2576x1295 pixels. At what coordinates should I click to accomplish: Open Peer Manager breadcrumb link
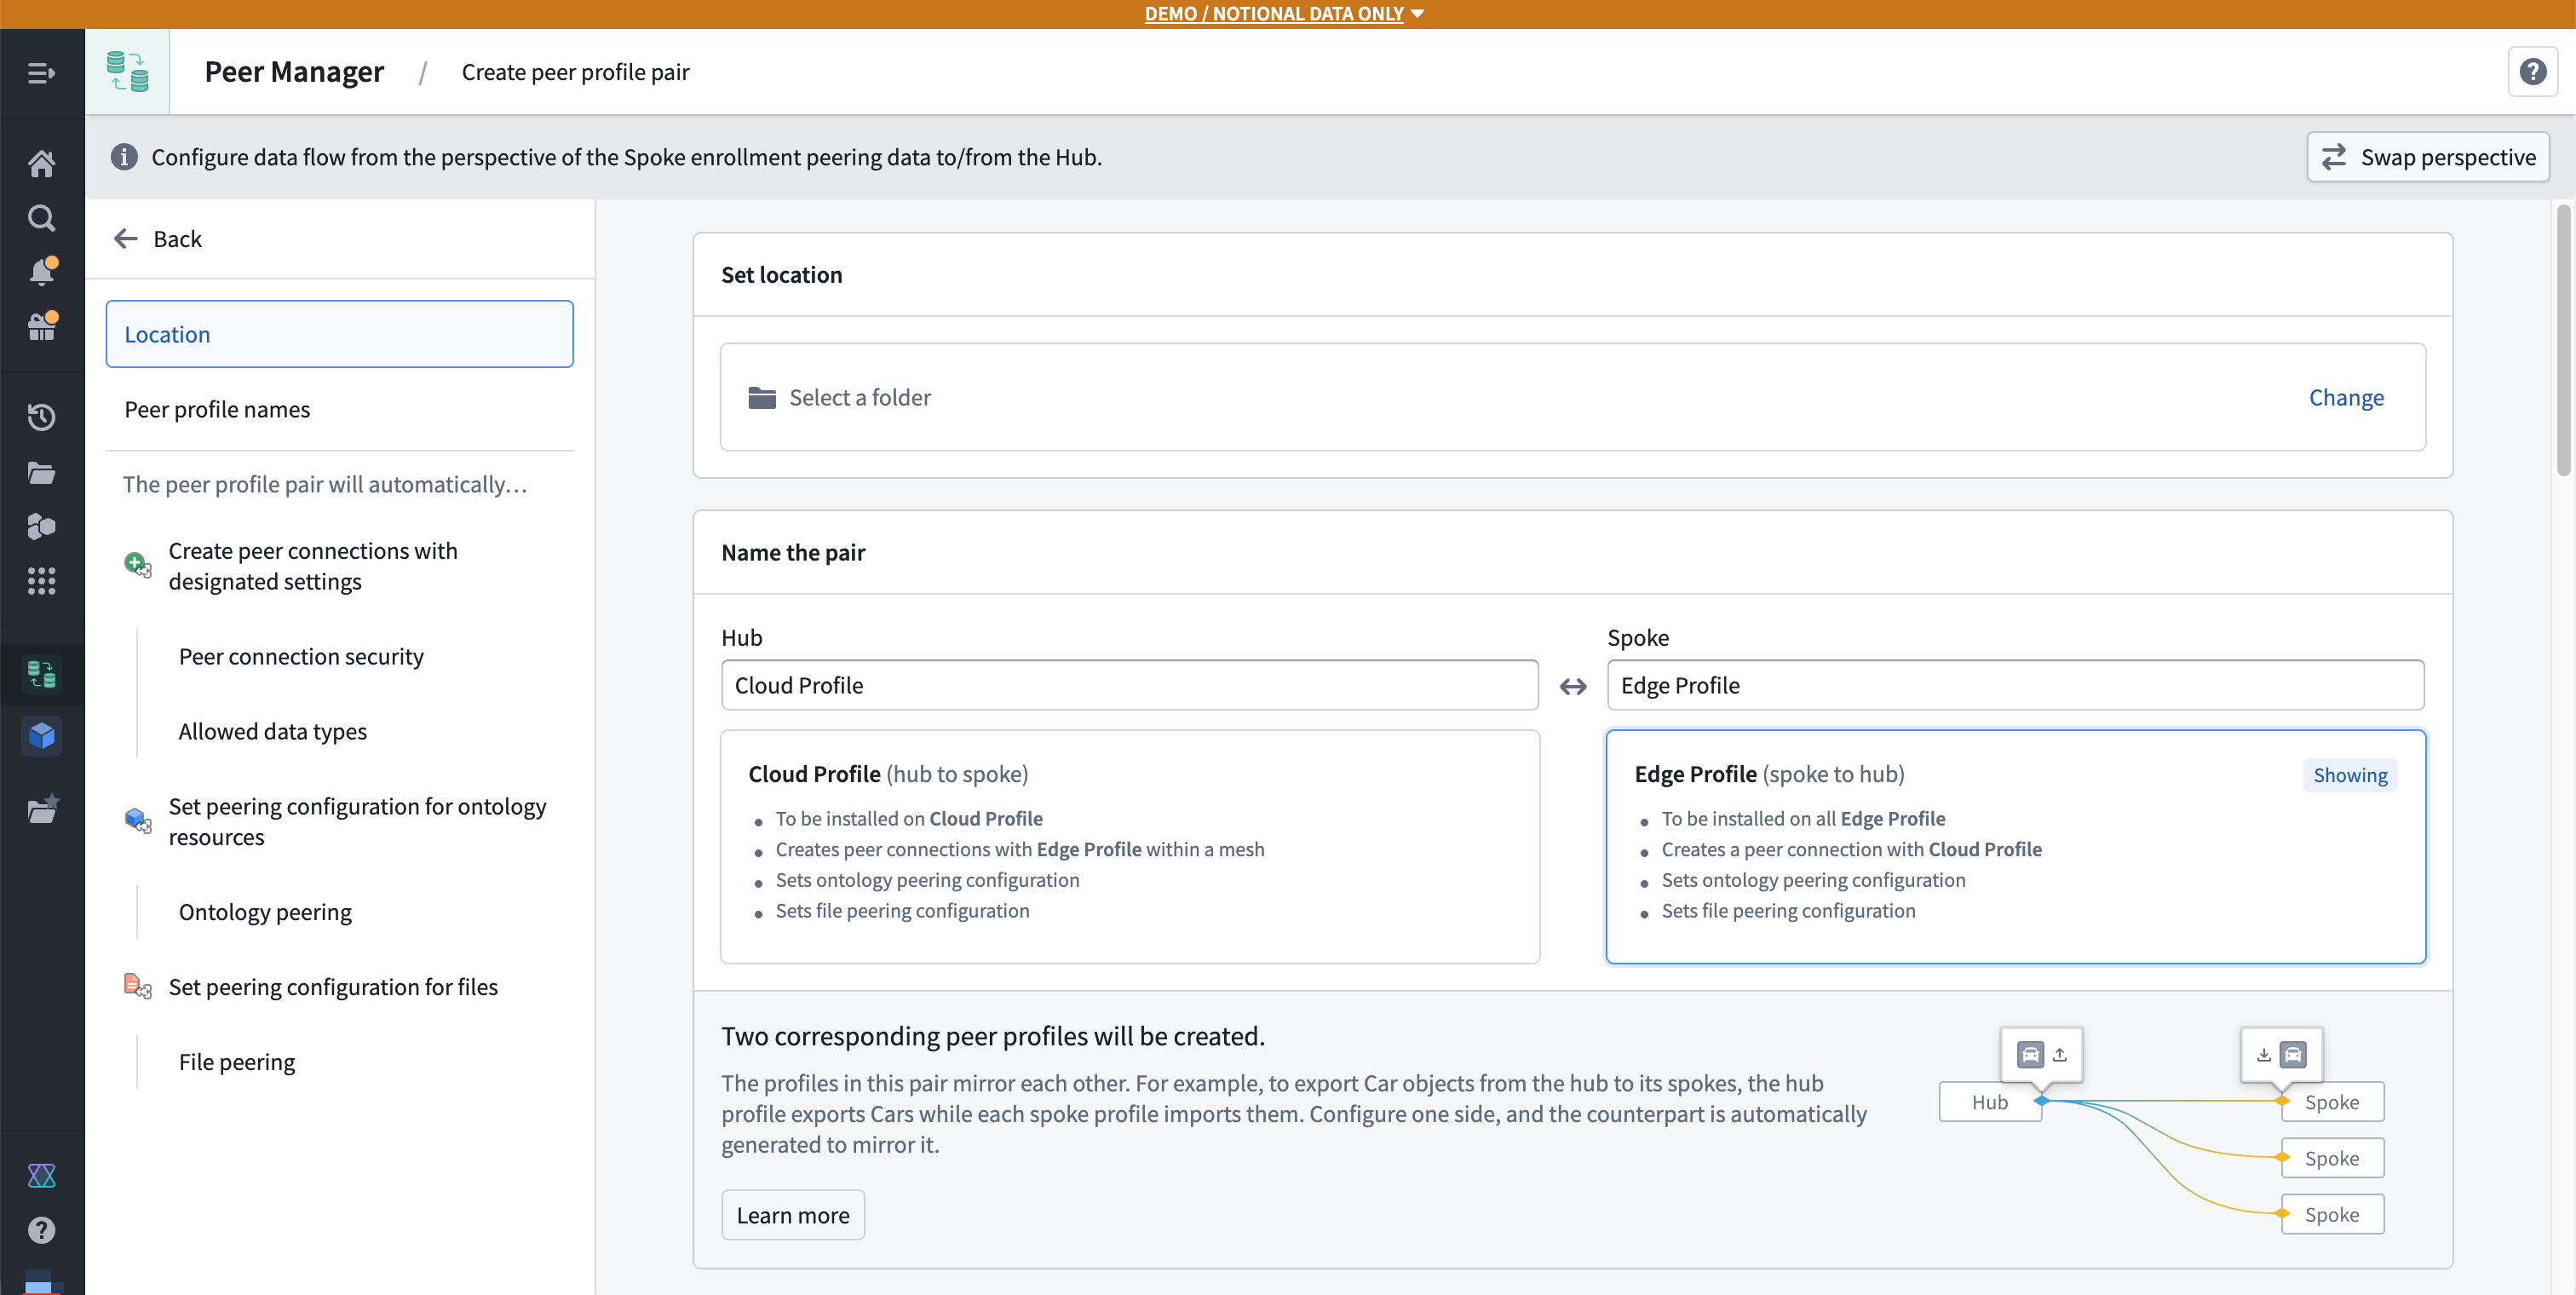(x=294, y=72)
